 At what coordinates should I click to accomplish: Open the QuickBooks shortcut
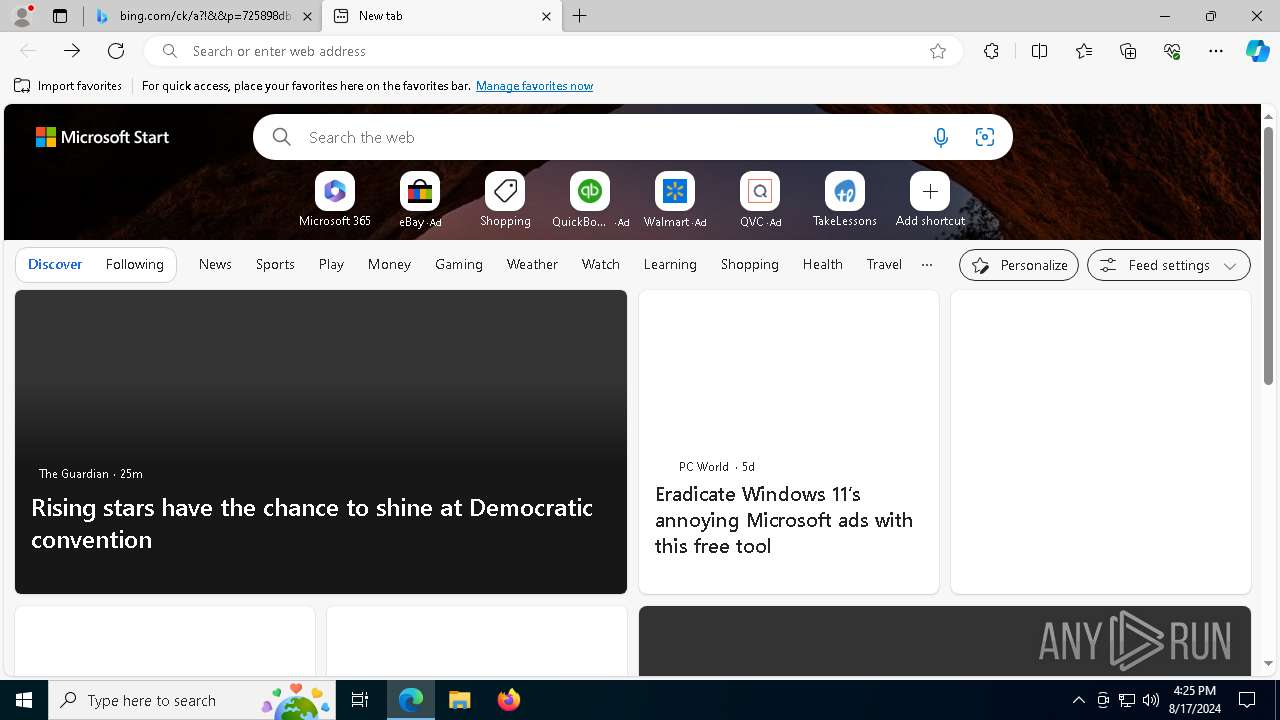(x=590, y=200)
